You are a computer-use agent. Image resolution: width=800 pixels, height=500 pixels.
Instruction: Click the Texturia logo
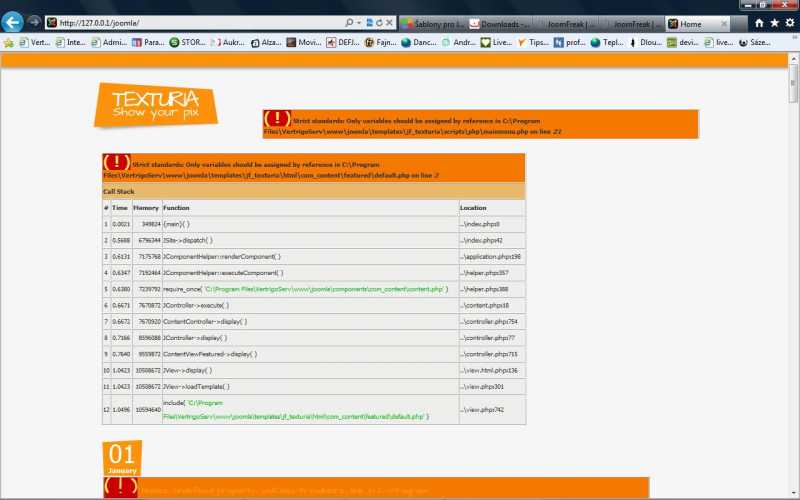155,105
